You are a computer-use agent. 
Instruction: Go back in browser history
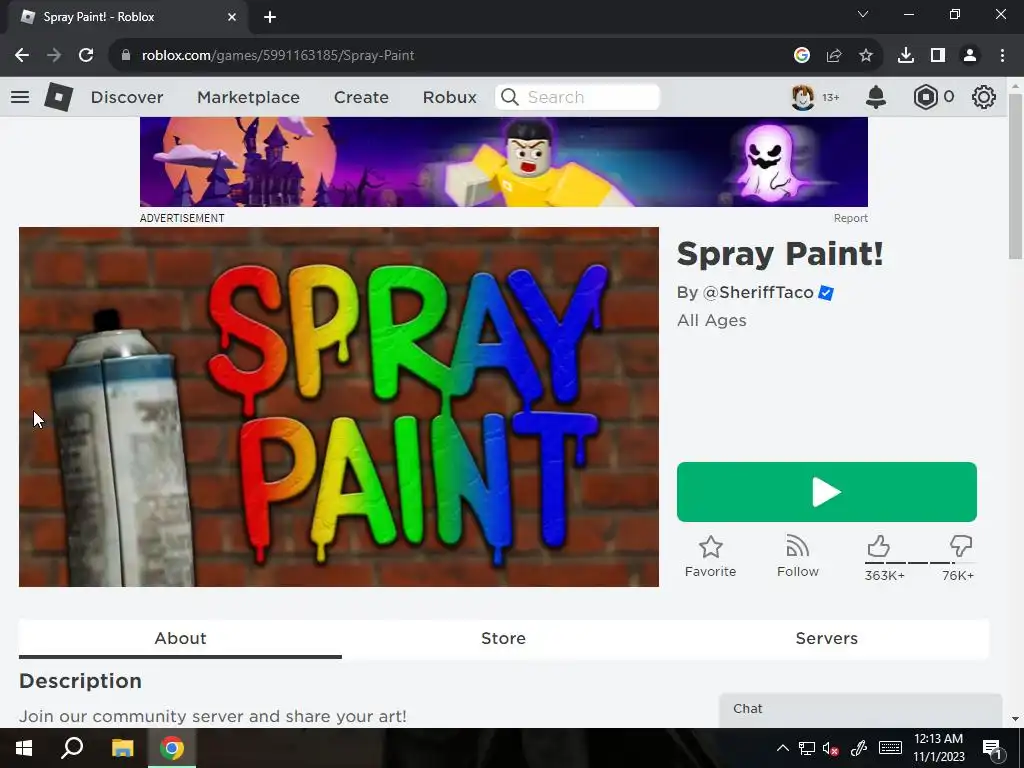pyautogui.click(x=22, y=56)
